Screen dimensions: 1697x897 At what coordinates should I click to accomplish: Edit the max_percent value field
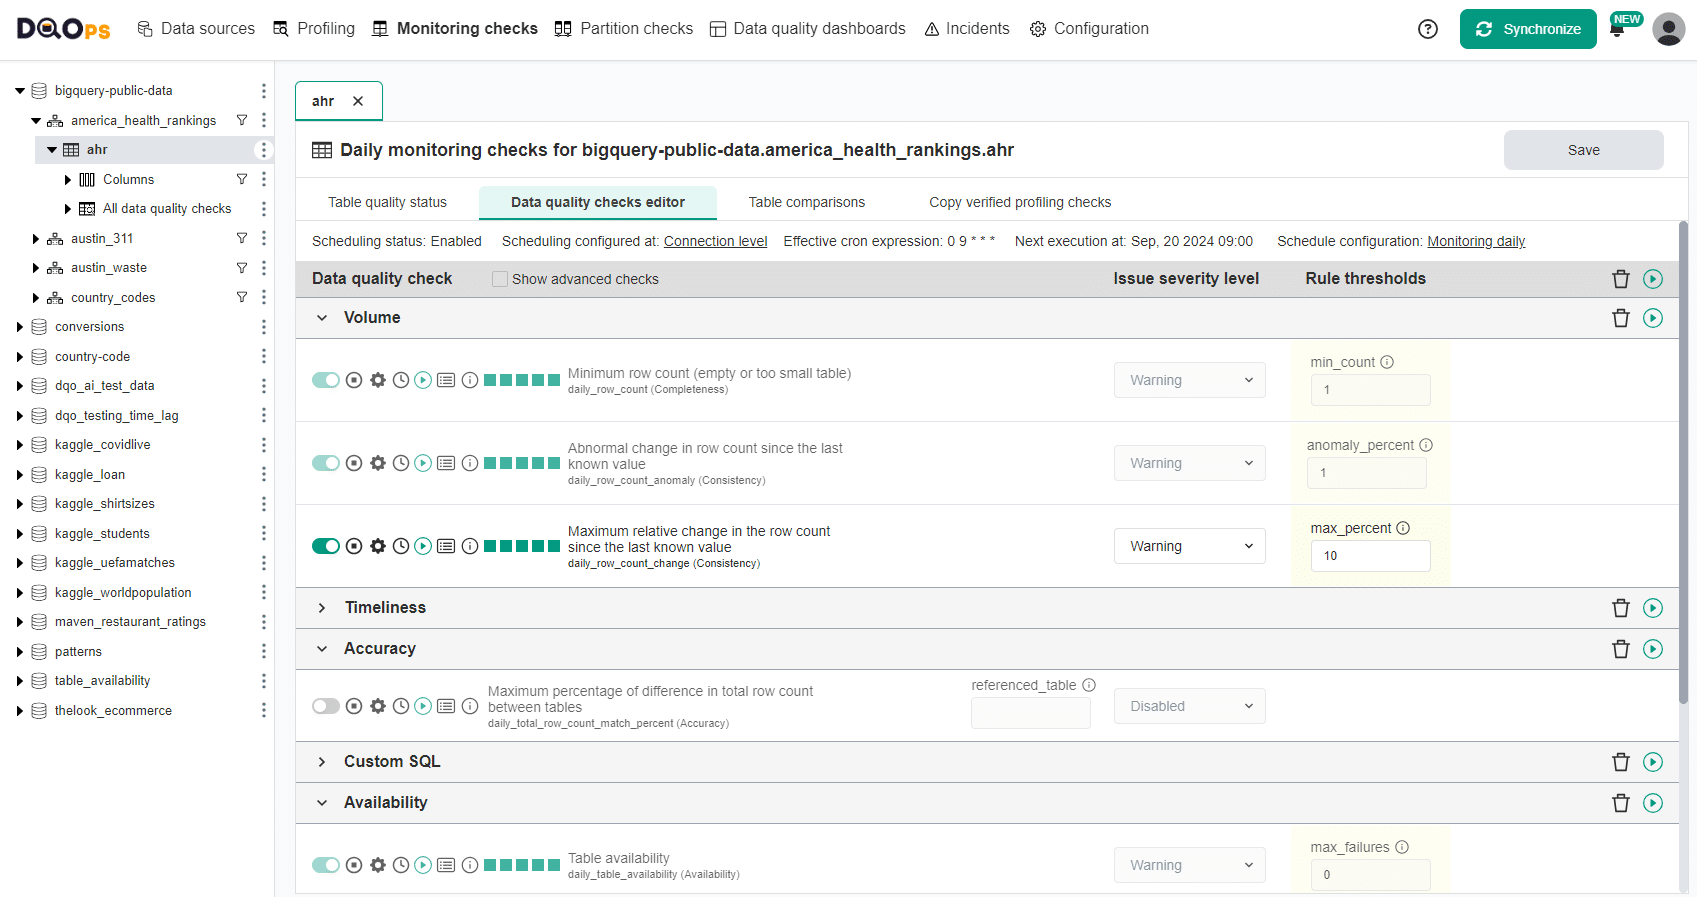pos(1371,556)
